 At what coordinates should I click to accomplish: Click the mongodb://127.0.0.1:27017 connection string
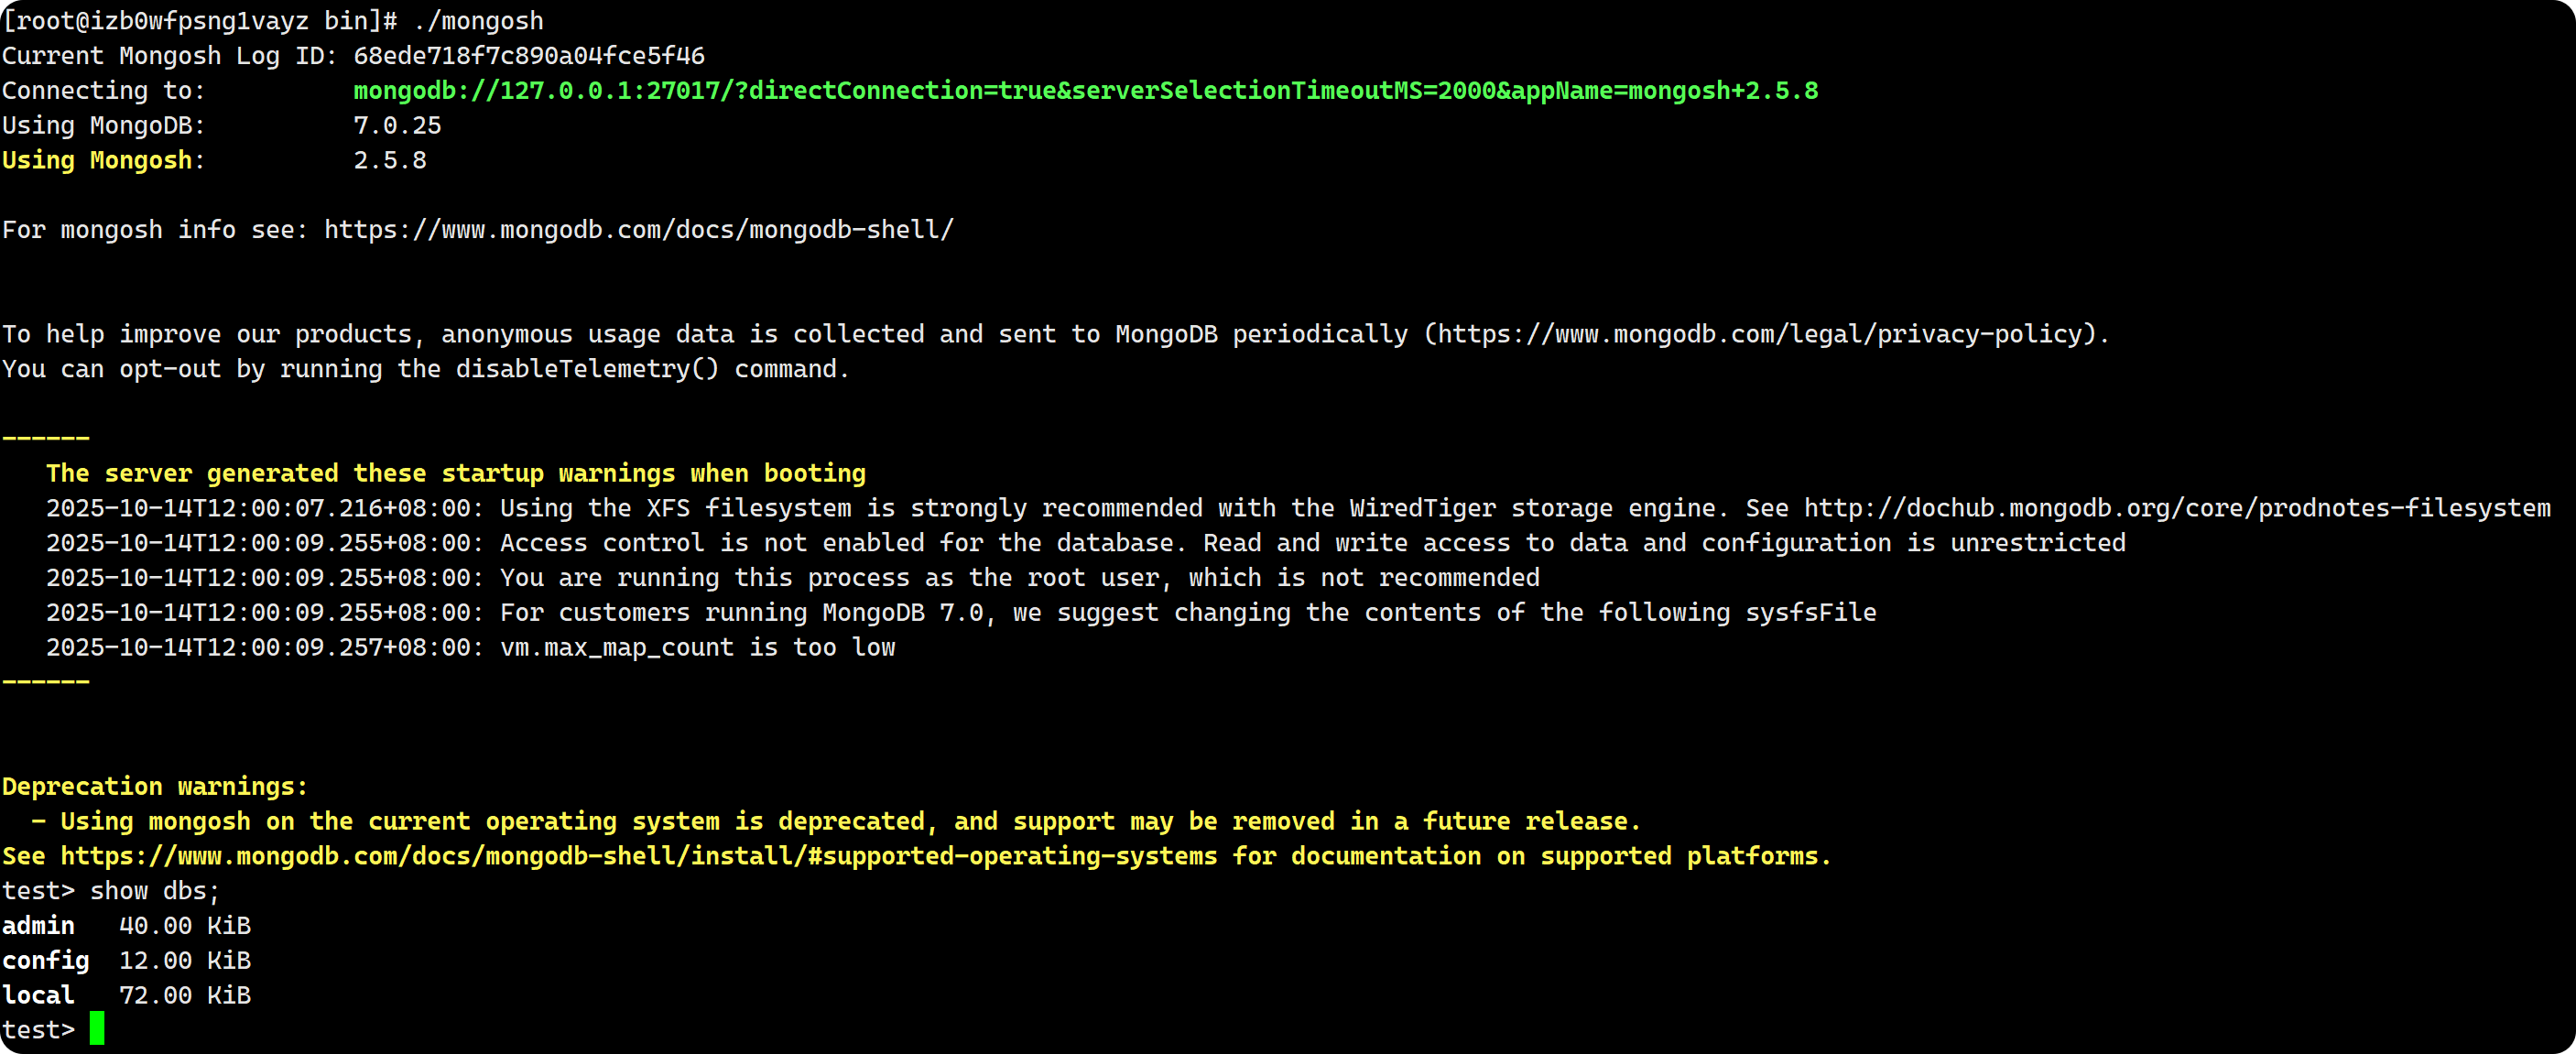[1085, 91]
